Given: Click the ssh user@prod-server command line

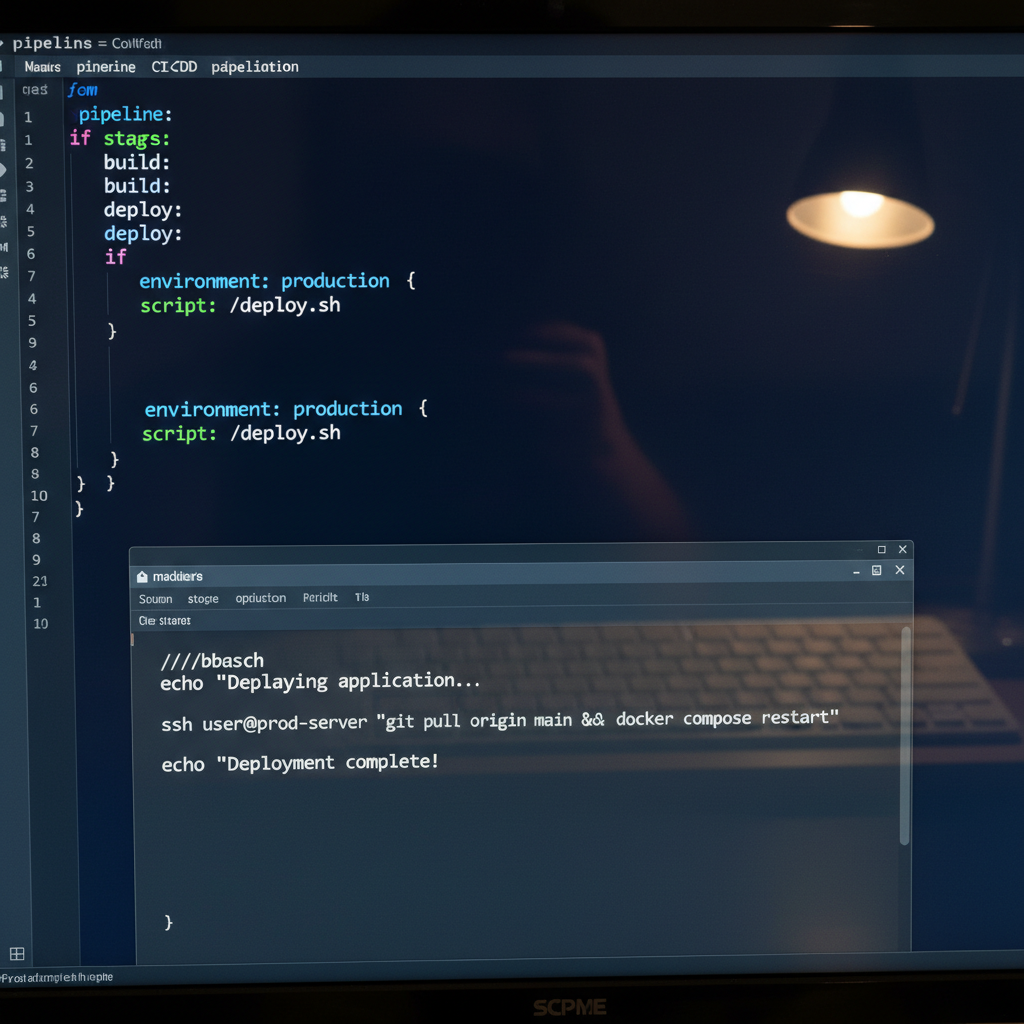Looking at the screenshot, I should pos(500,720).
